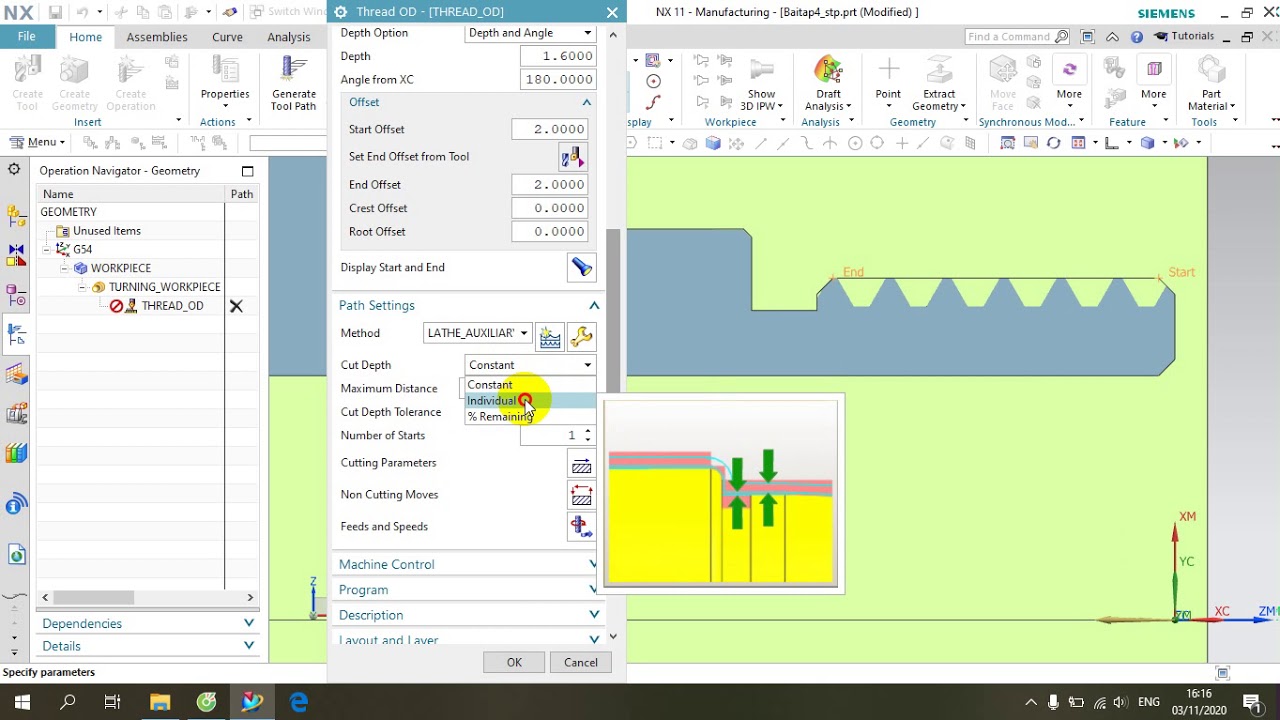Image resolution: width=1280 pixels, height=720 pixels.
Task: Click the edit method wrench icon
Action: tap(581, 336)
